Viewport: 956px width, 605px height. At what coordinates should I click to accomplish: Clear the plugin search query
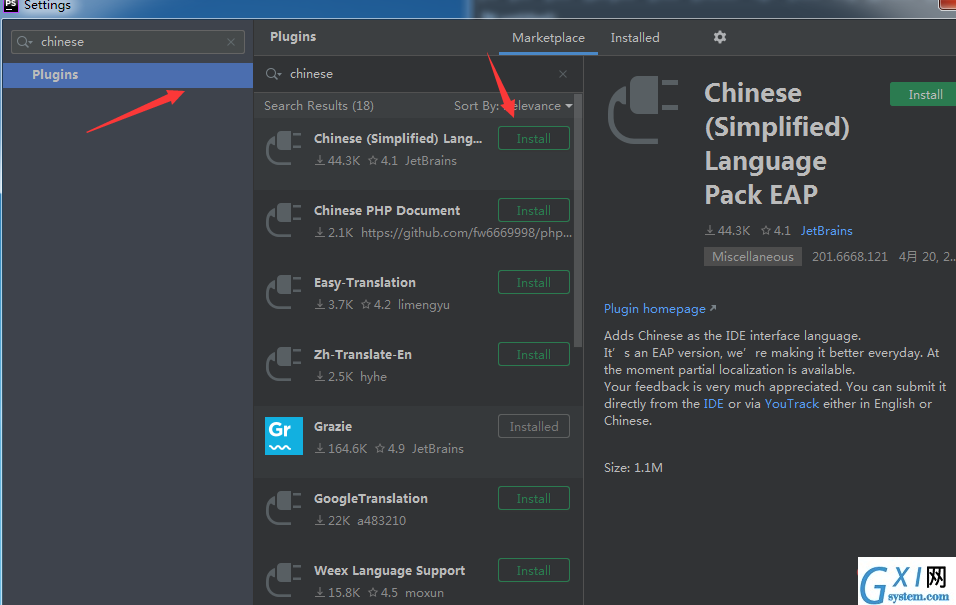[x=563, y=74]
